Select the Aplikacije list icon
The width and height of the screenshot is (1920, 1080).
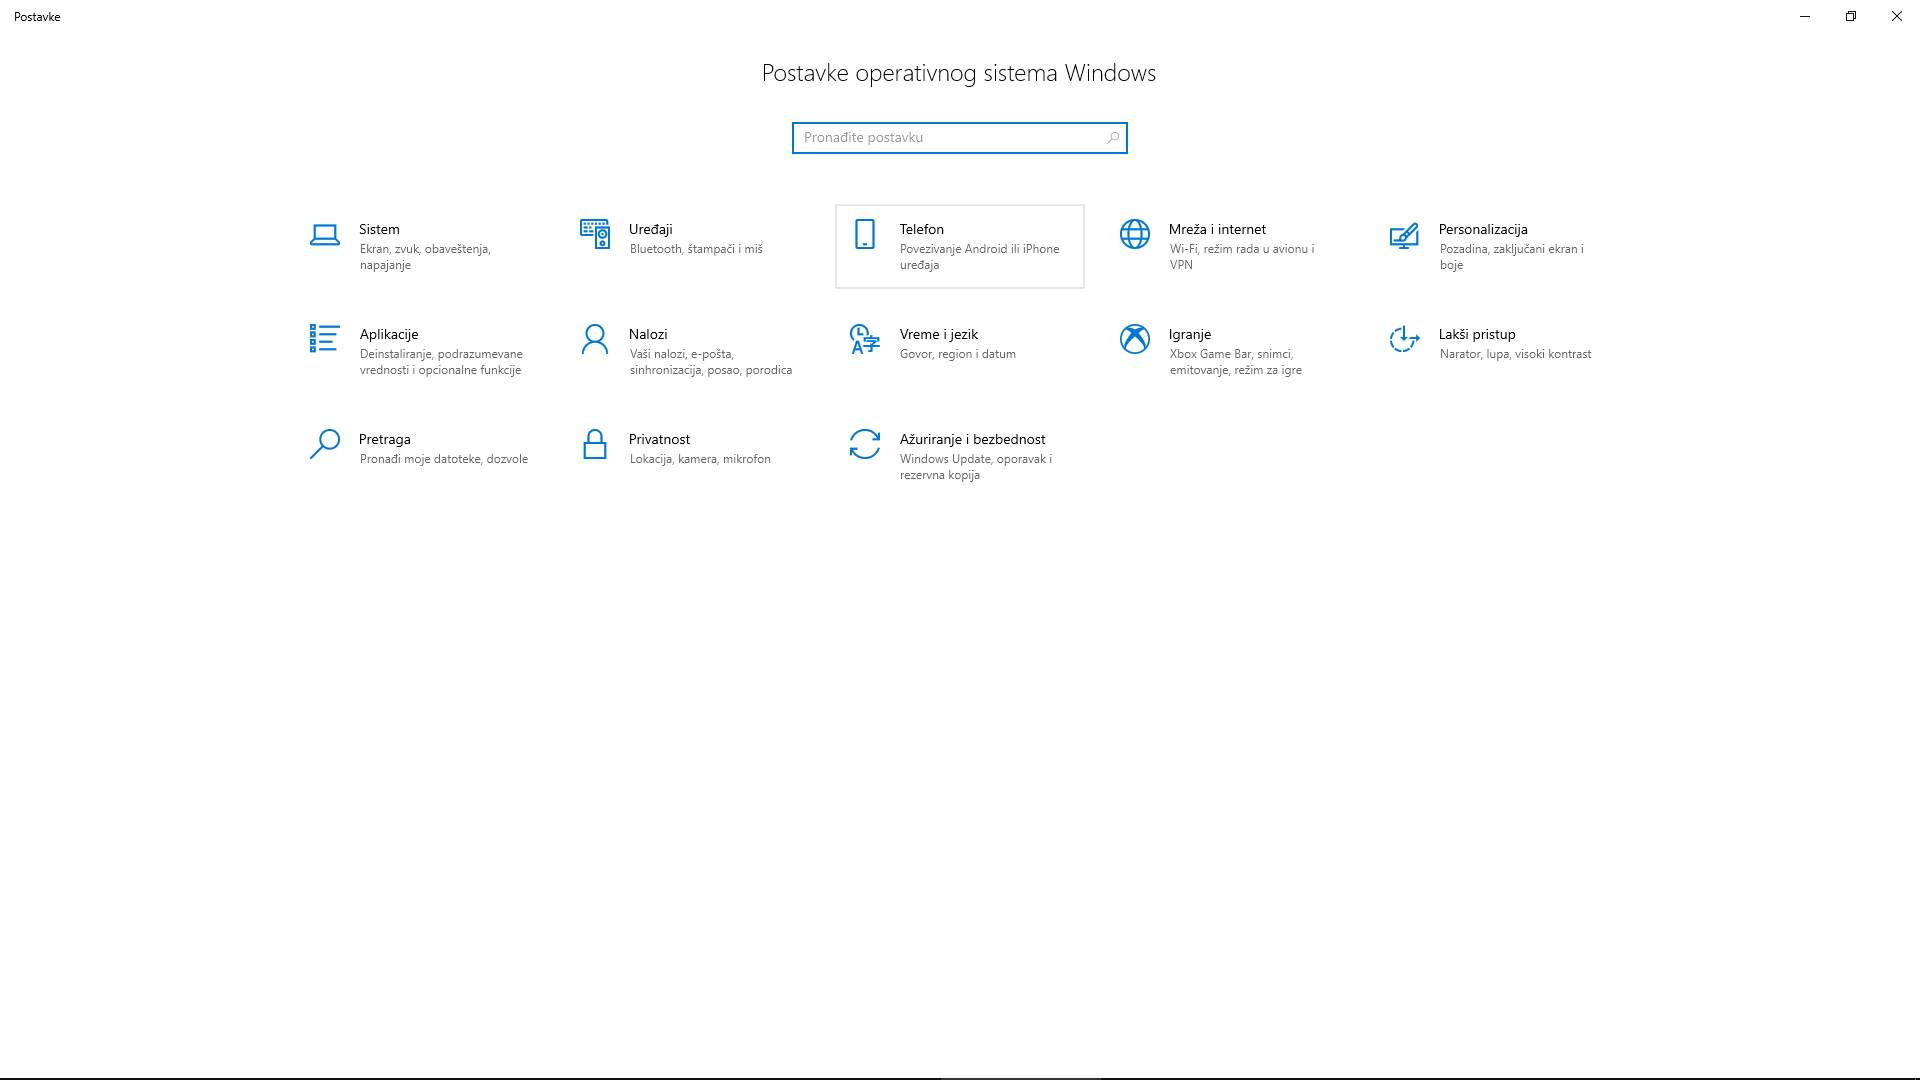click(325, 340)
